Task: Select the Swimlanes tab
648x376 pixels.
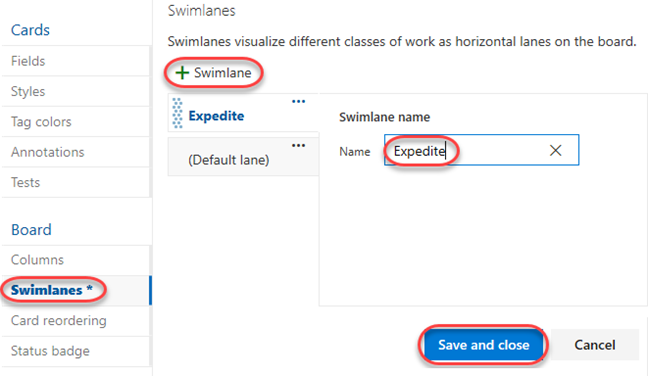Action: click(76, 290)
